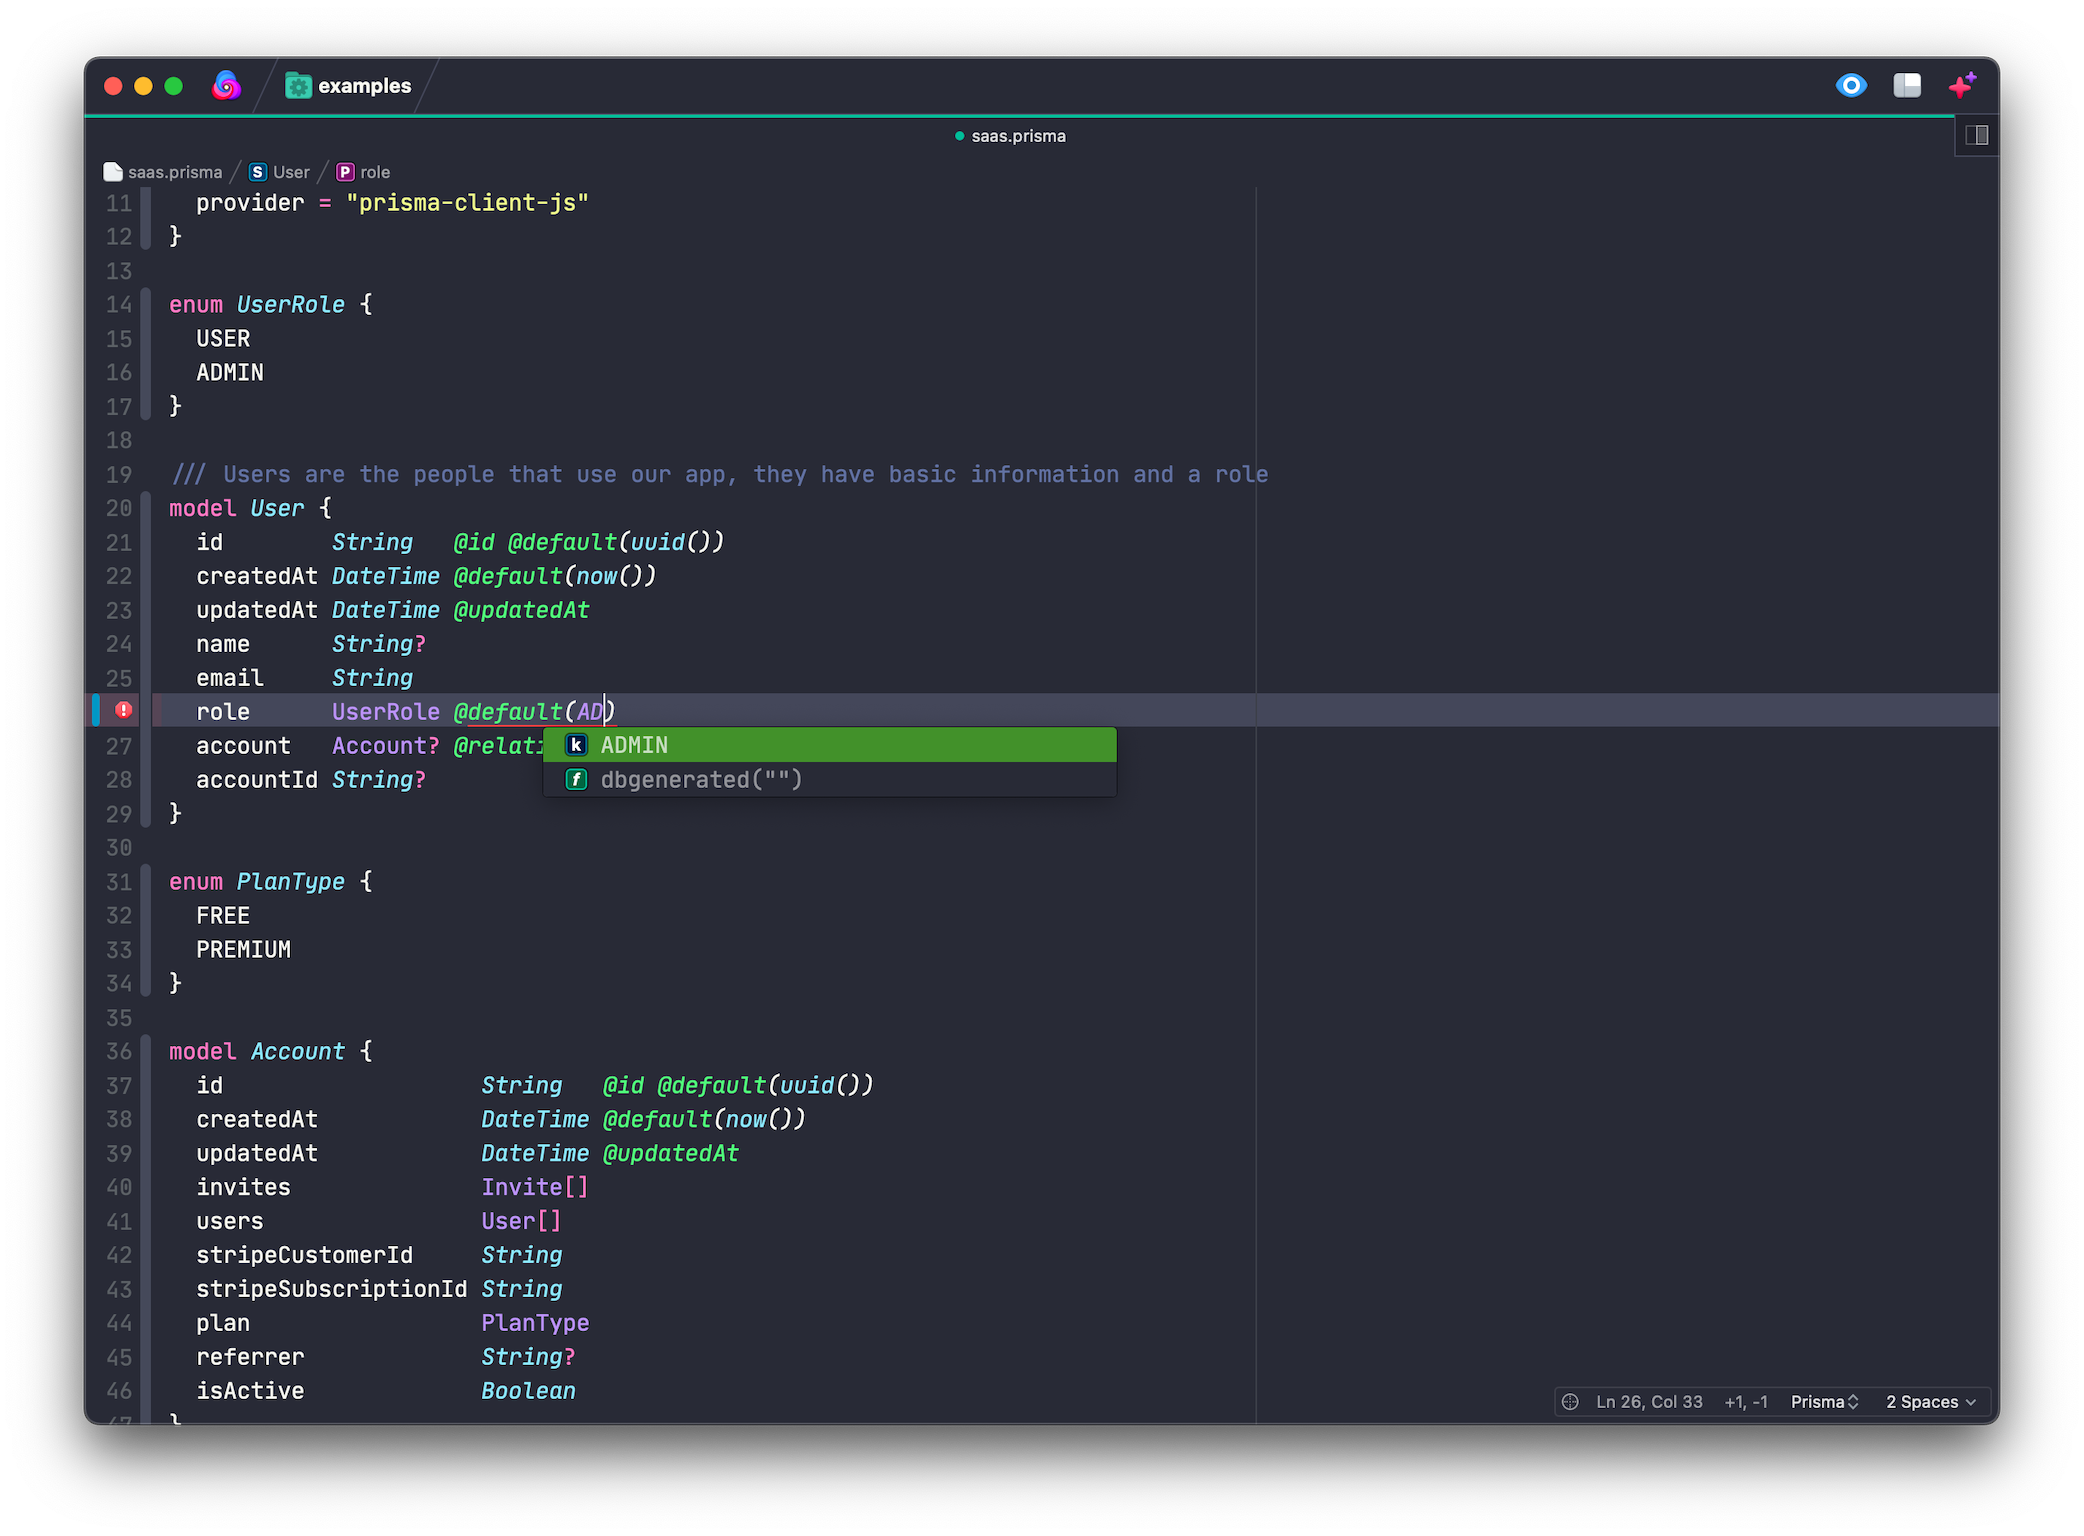
Task: Click the red error marker on line 26
Action: [x=124, y=710]
